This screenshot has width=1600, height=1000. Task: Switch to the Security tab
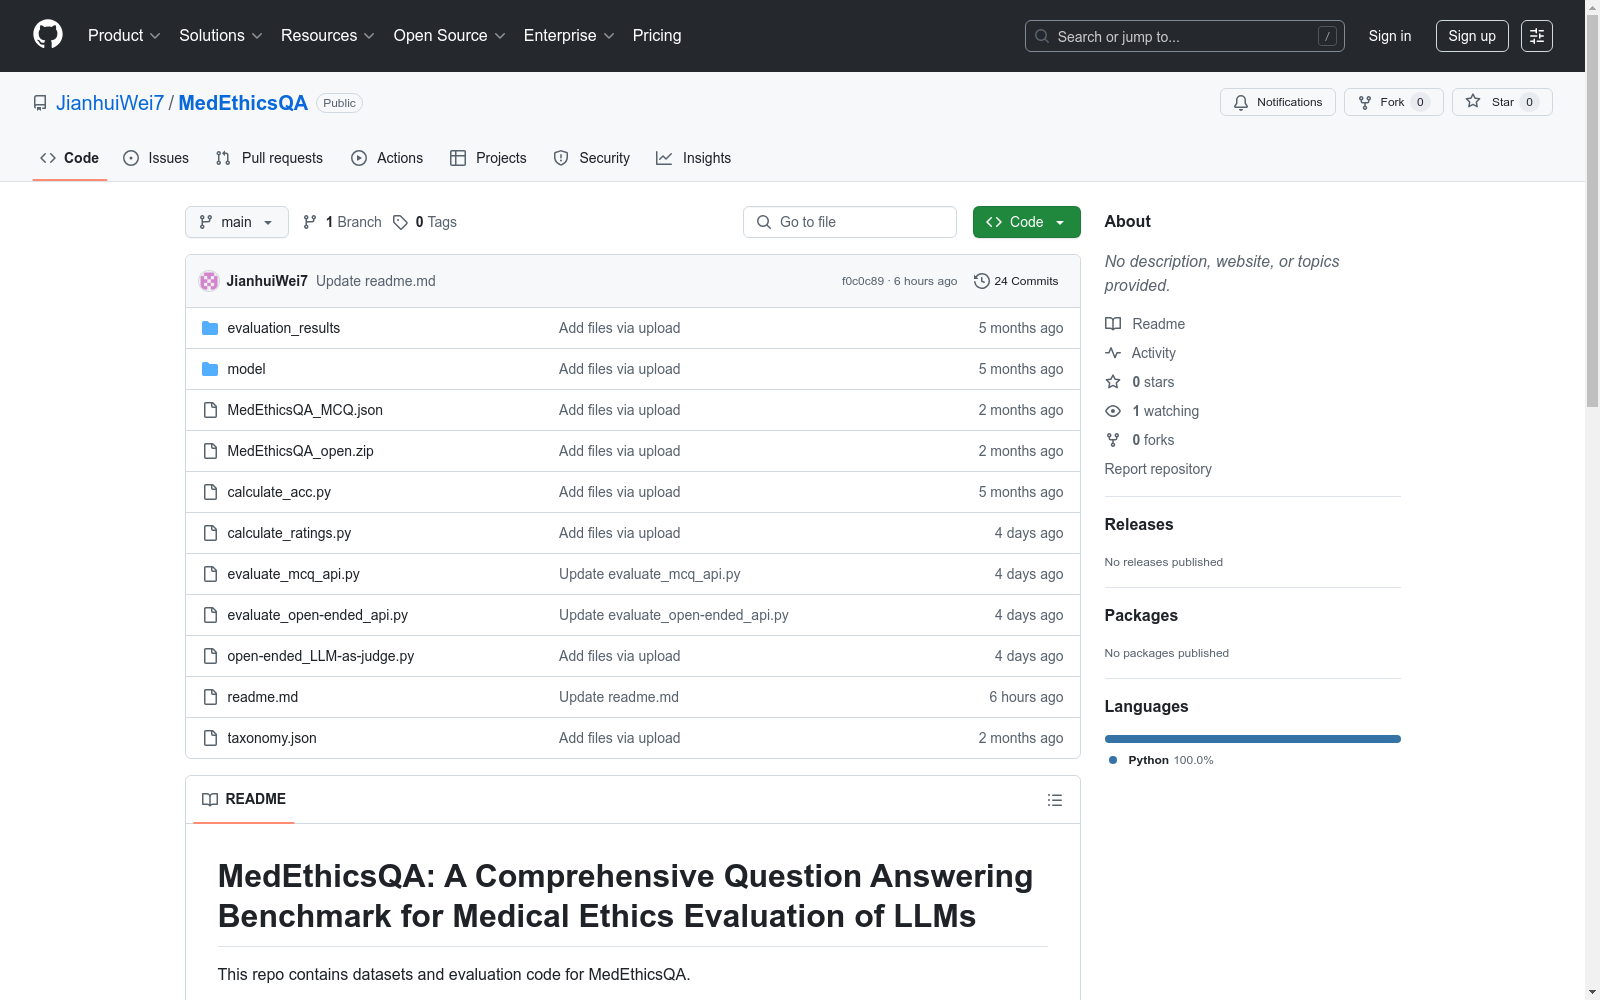(x=592, y=158)
